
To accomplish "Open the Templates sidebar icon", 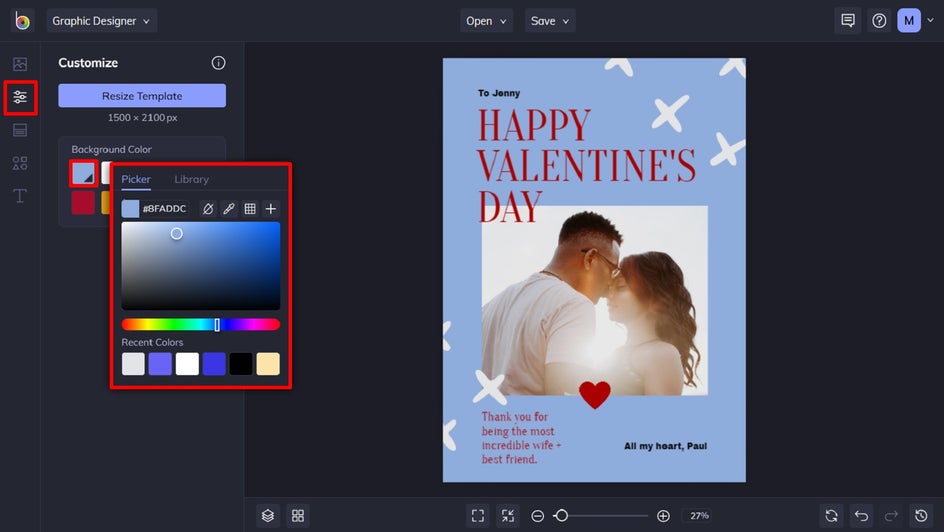I will [x=20, y=130].
